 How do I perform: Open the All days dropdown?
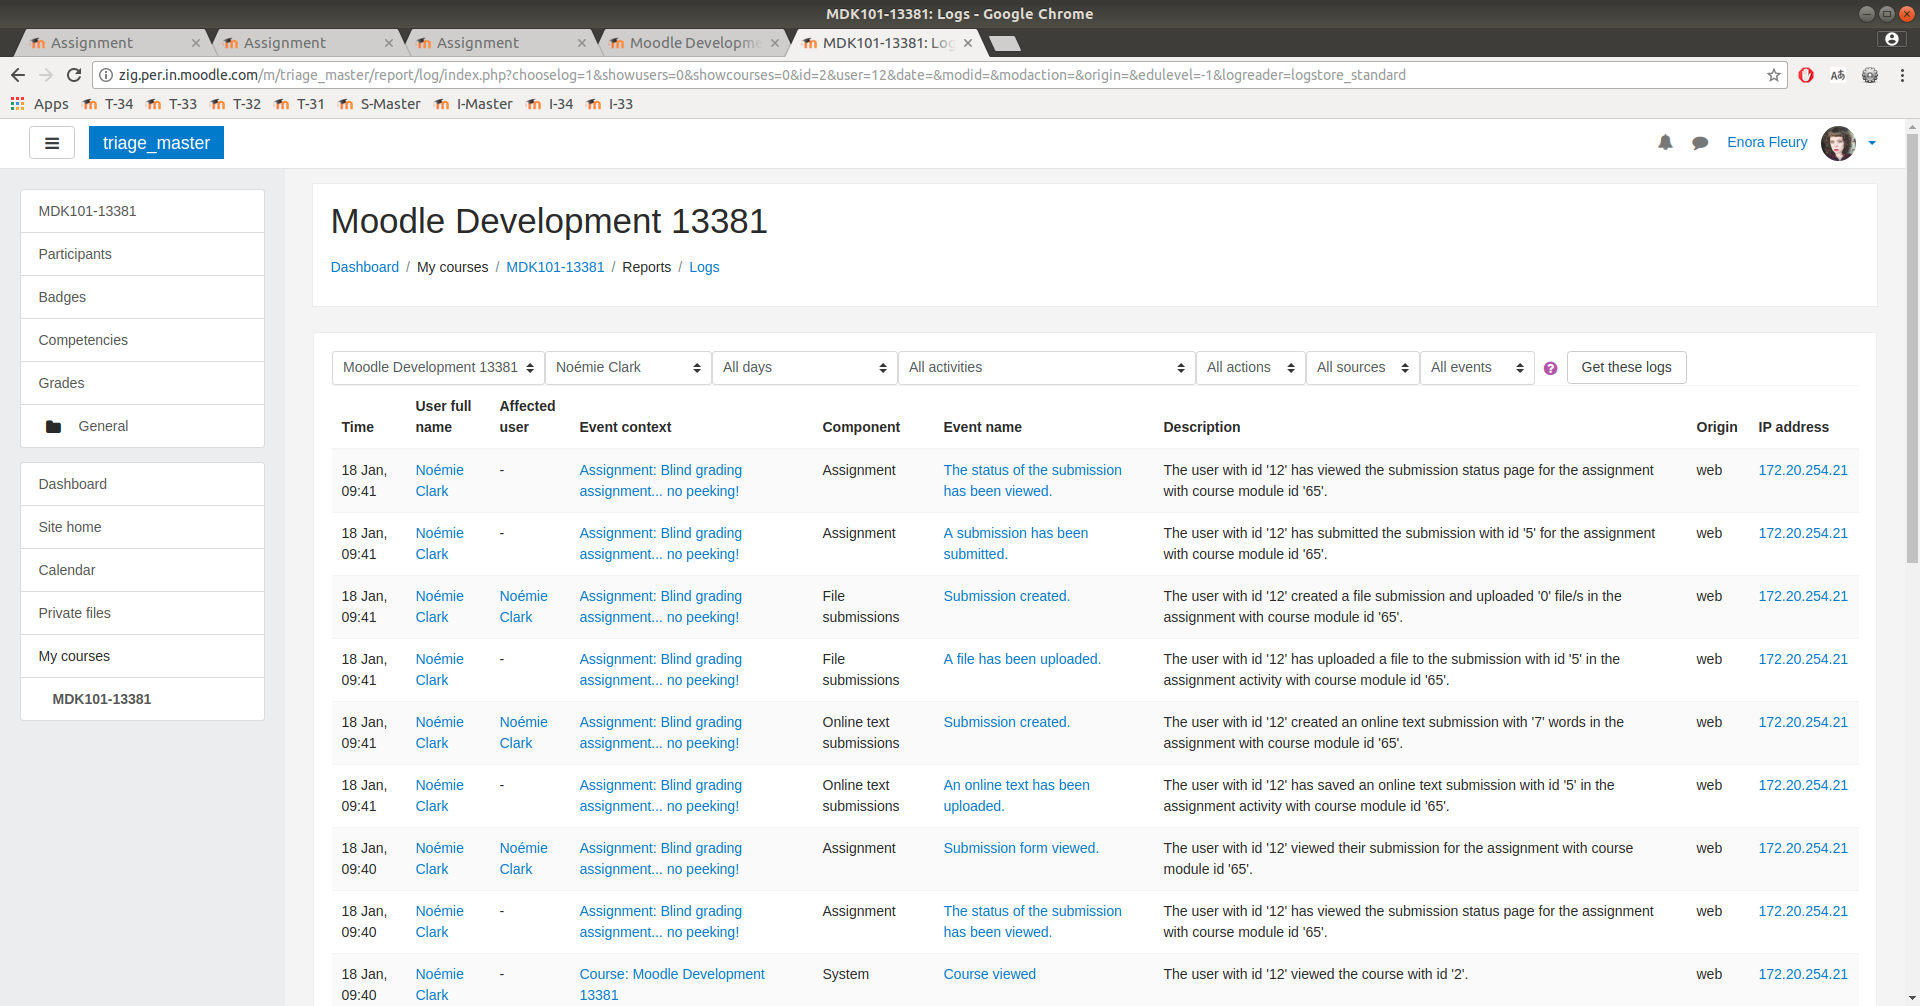(x=804, y=368)
